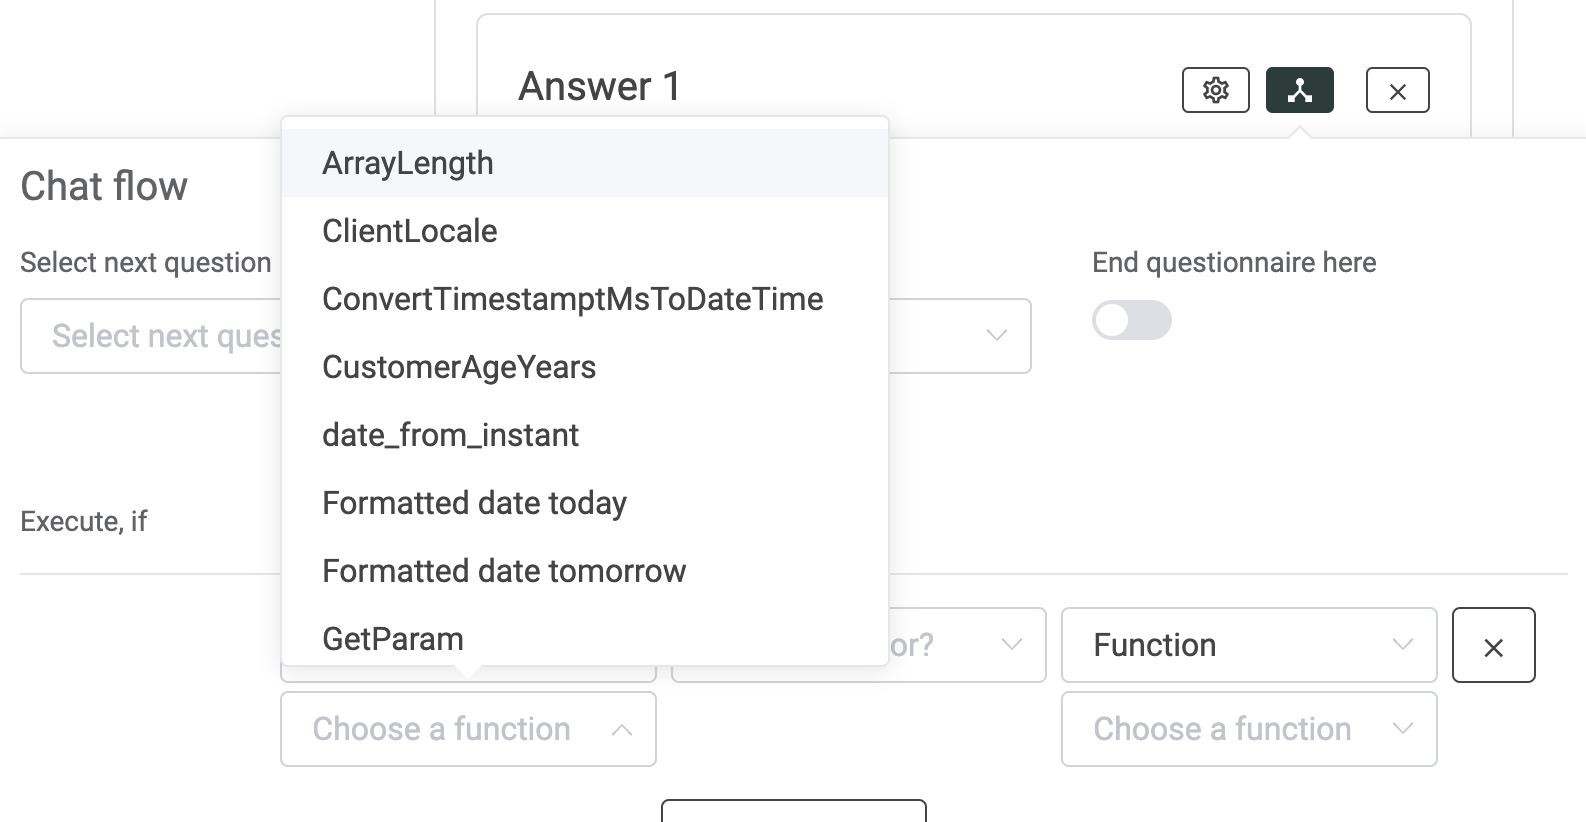Click the collapse chevron on Choose a function
The height and width of the screenshot is (822, 1586).
point(622,729)
